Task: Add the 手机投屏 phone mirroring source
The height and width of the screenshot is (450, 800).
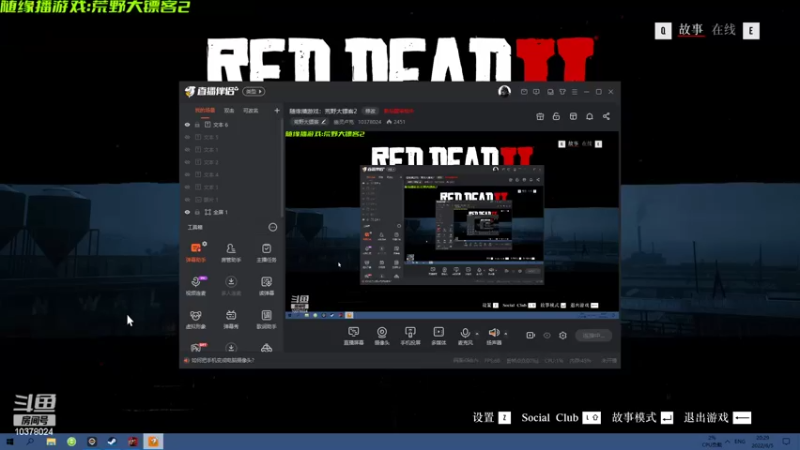Action: pyautogui.click(x=410, y=336)
